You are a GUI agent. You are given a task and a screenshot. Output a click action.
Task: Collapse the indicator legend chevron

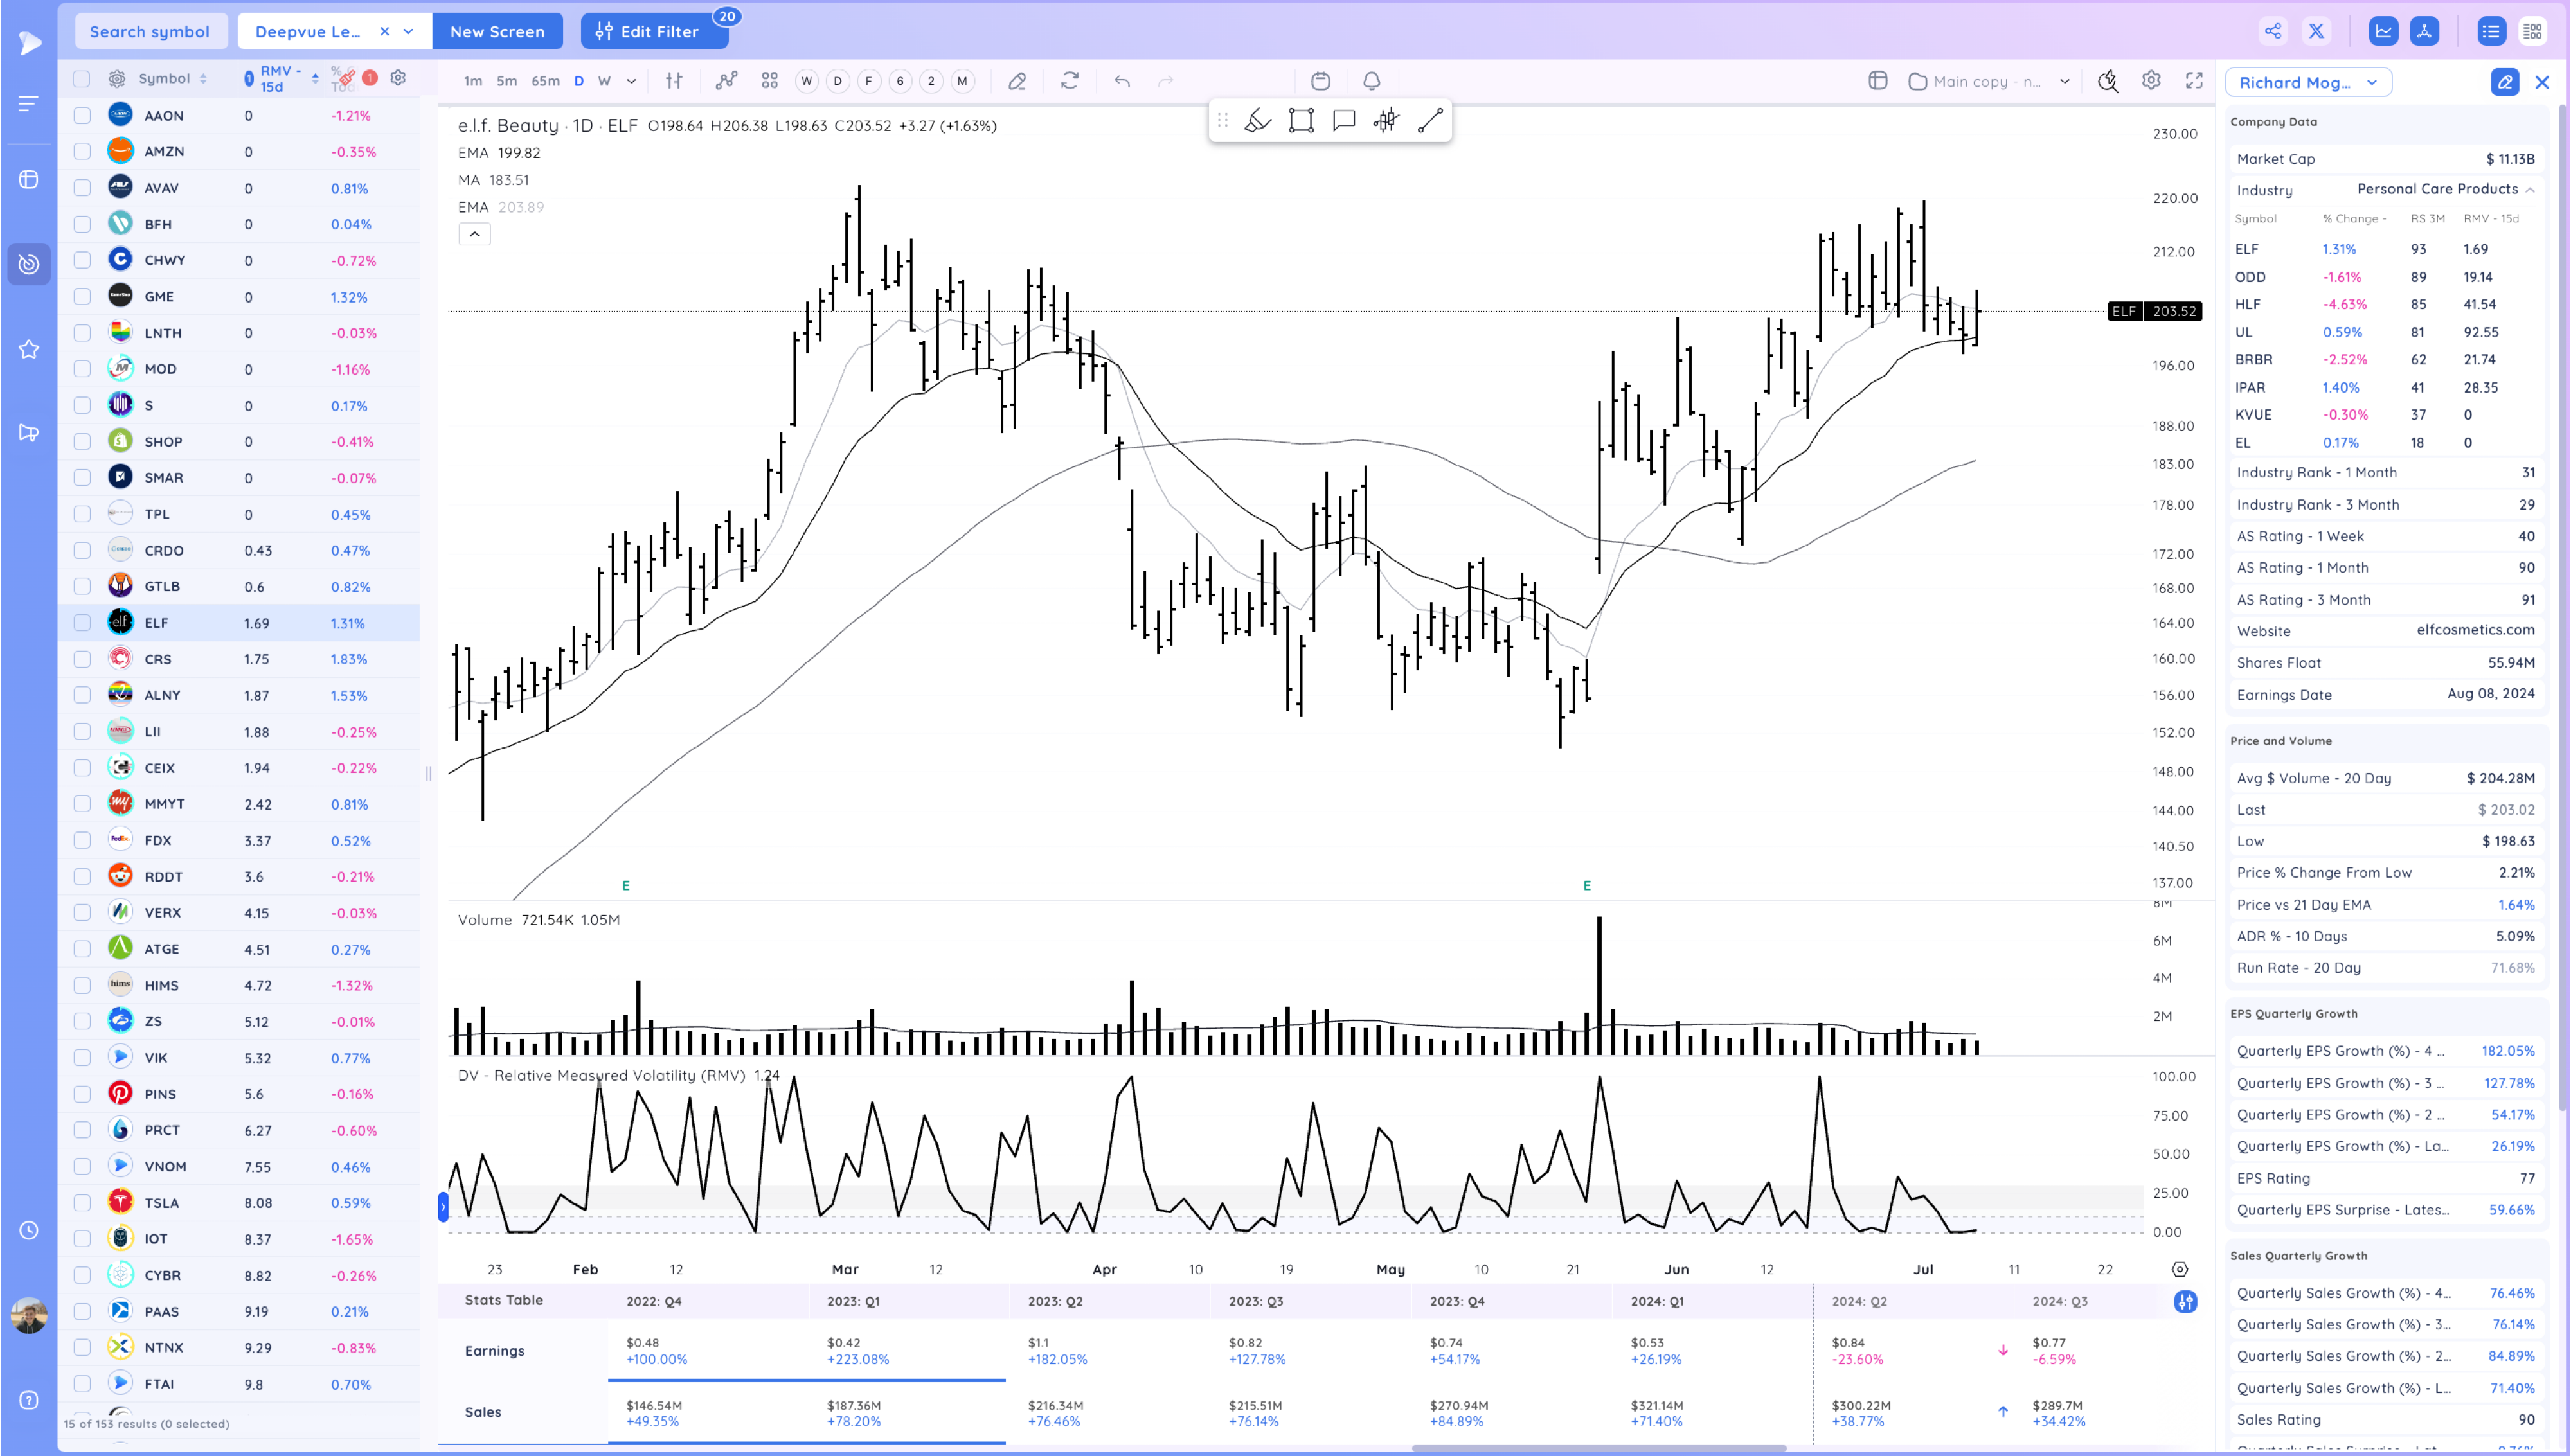pos(474,234)
